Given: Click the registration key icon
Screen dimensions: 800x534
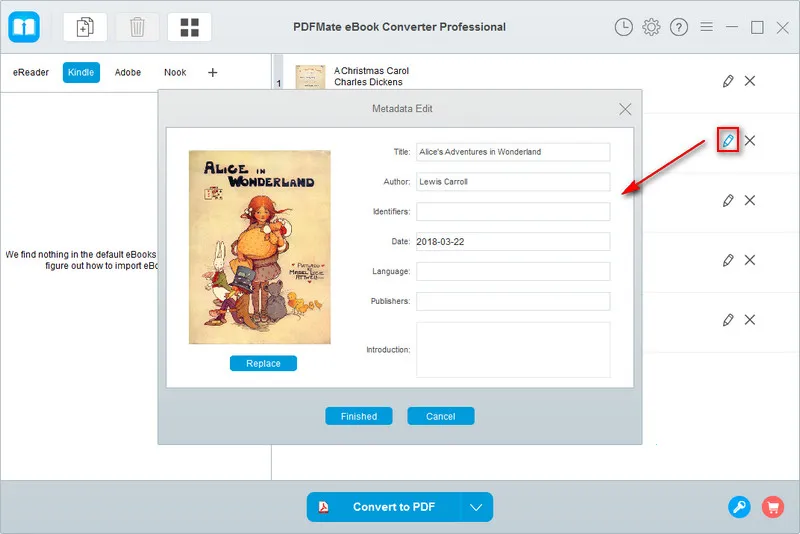Looking at the screenshot, I should coord(739,507).
